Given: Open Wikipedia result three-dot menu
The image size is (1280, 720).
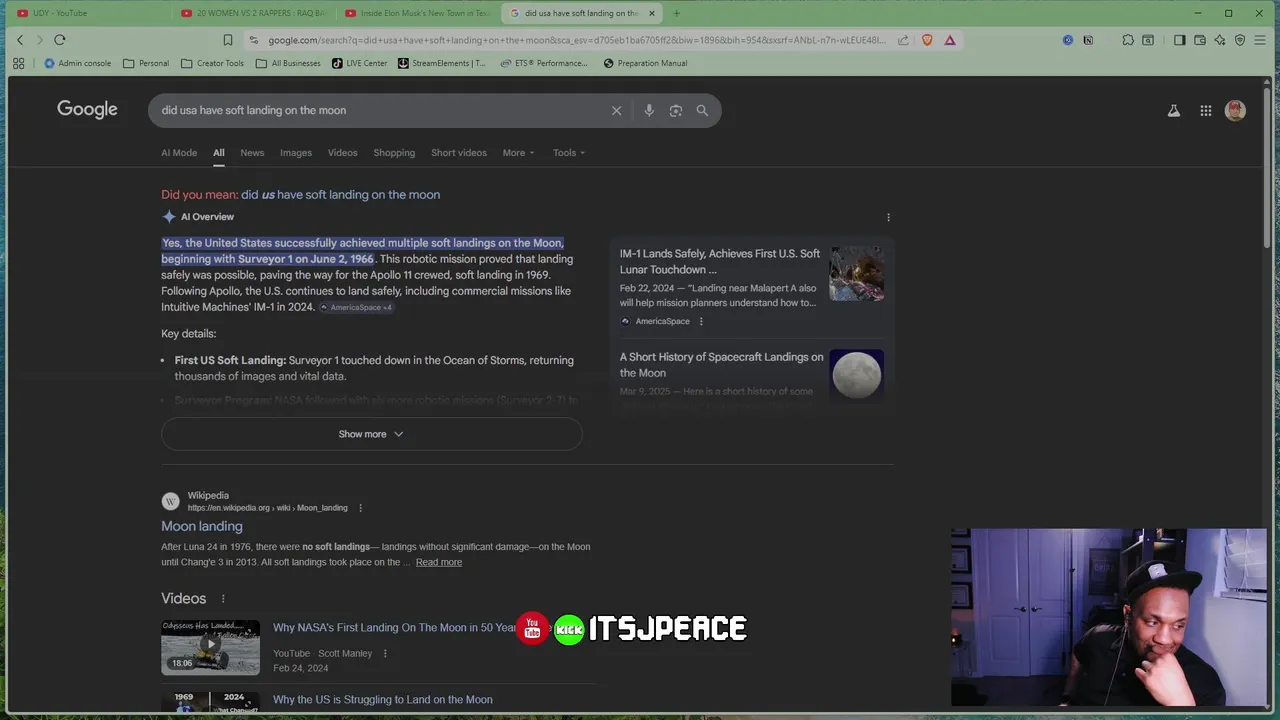Looking at the screenshot, I should coord(361,508).
